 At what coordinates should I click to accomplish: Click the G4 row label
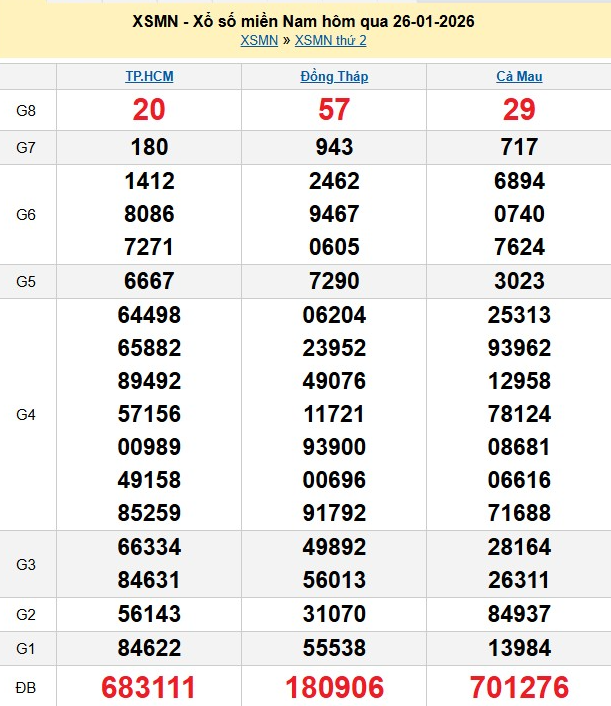[27, 414]
